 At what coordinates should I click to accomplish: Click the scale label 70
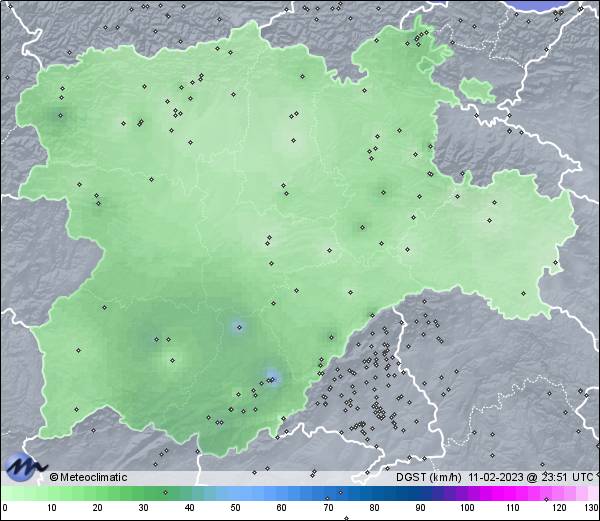pyautogui.click(x=328, y=508)
